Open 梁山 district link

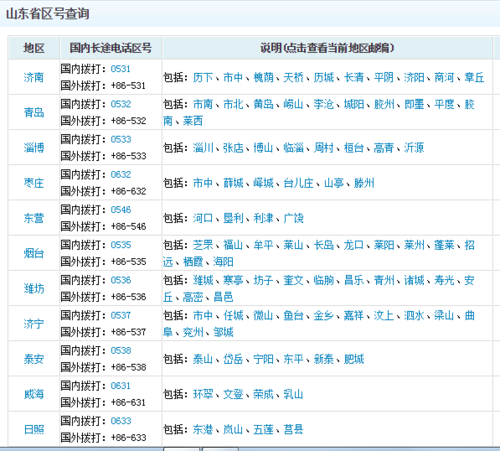[x=444, y=316]
